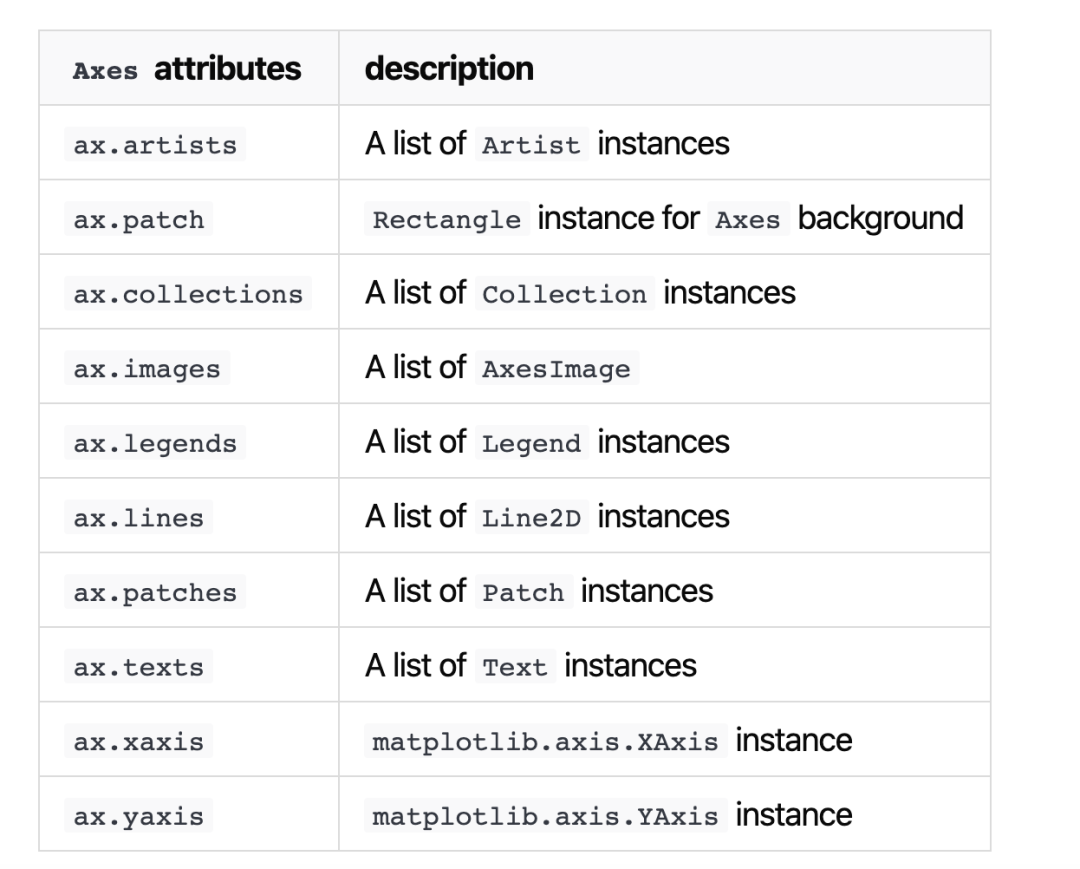Click the ax.texts code label

pyautogui.click(x=138, y=667)
